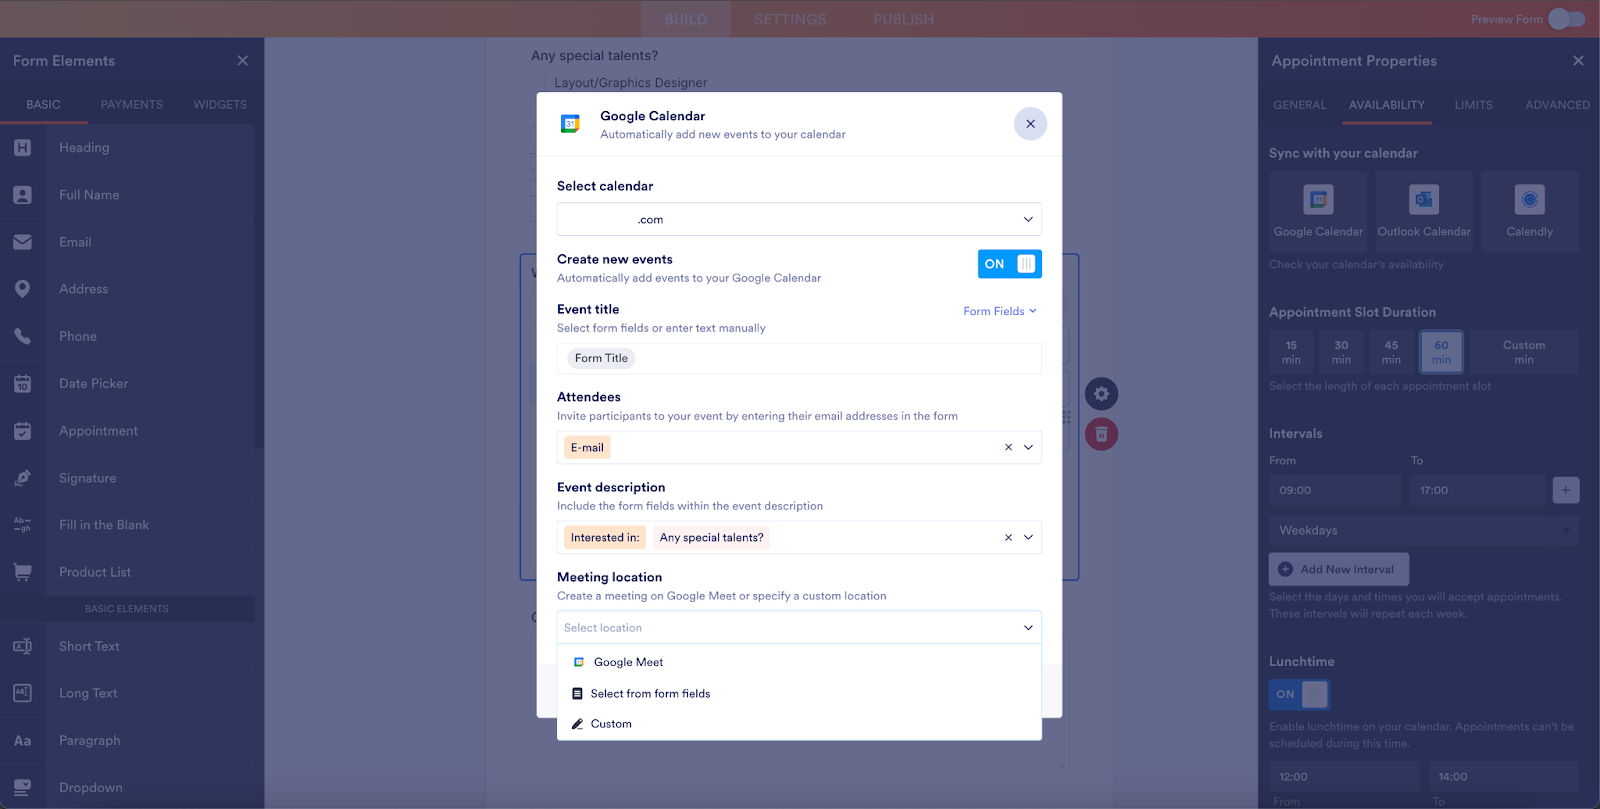Open interval To time 17:00
1600x809 pixels.
(x=1478, y=491)
